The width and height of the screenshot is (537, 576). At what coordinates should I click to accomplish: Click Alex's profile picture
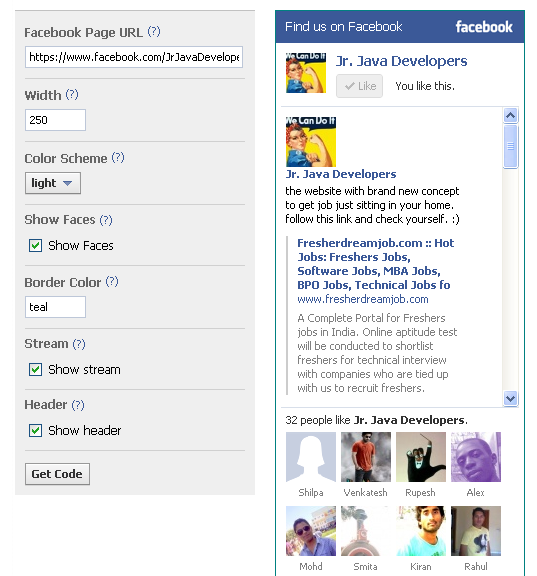click(476, 457)
